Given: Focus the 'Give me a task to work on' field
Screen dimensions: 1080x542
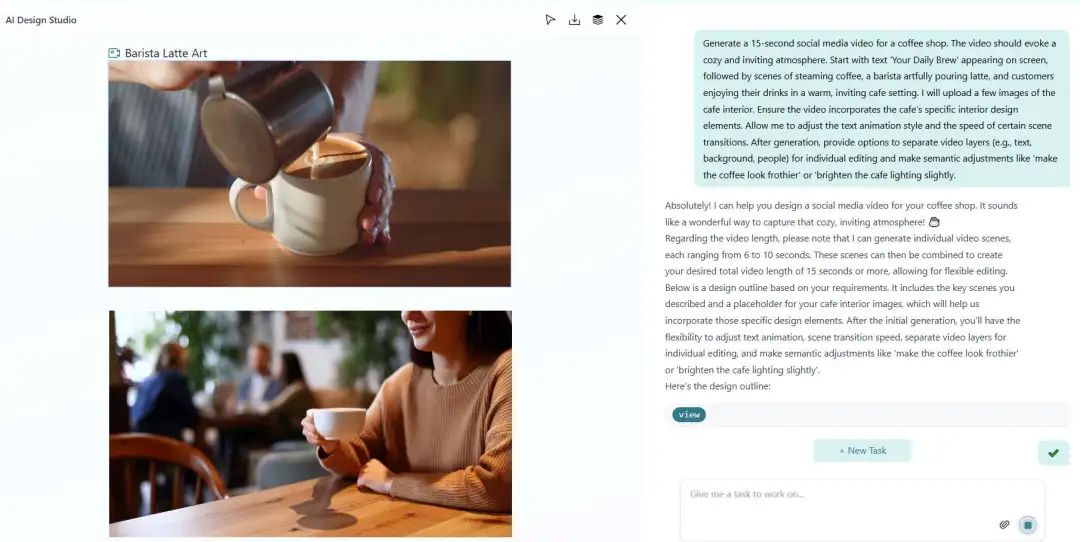Looking at the screenshot, I should (x=862, y=510).
